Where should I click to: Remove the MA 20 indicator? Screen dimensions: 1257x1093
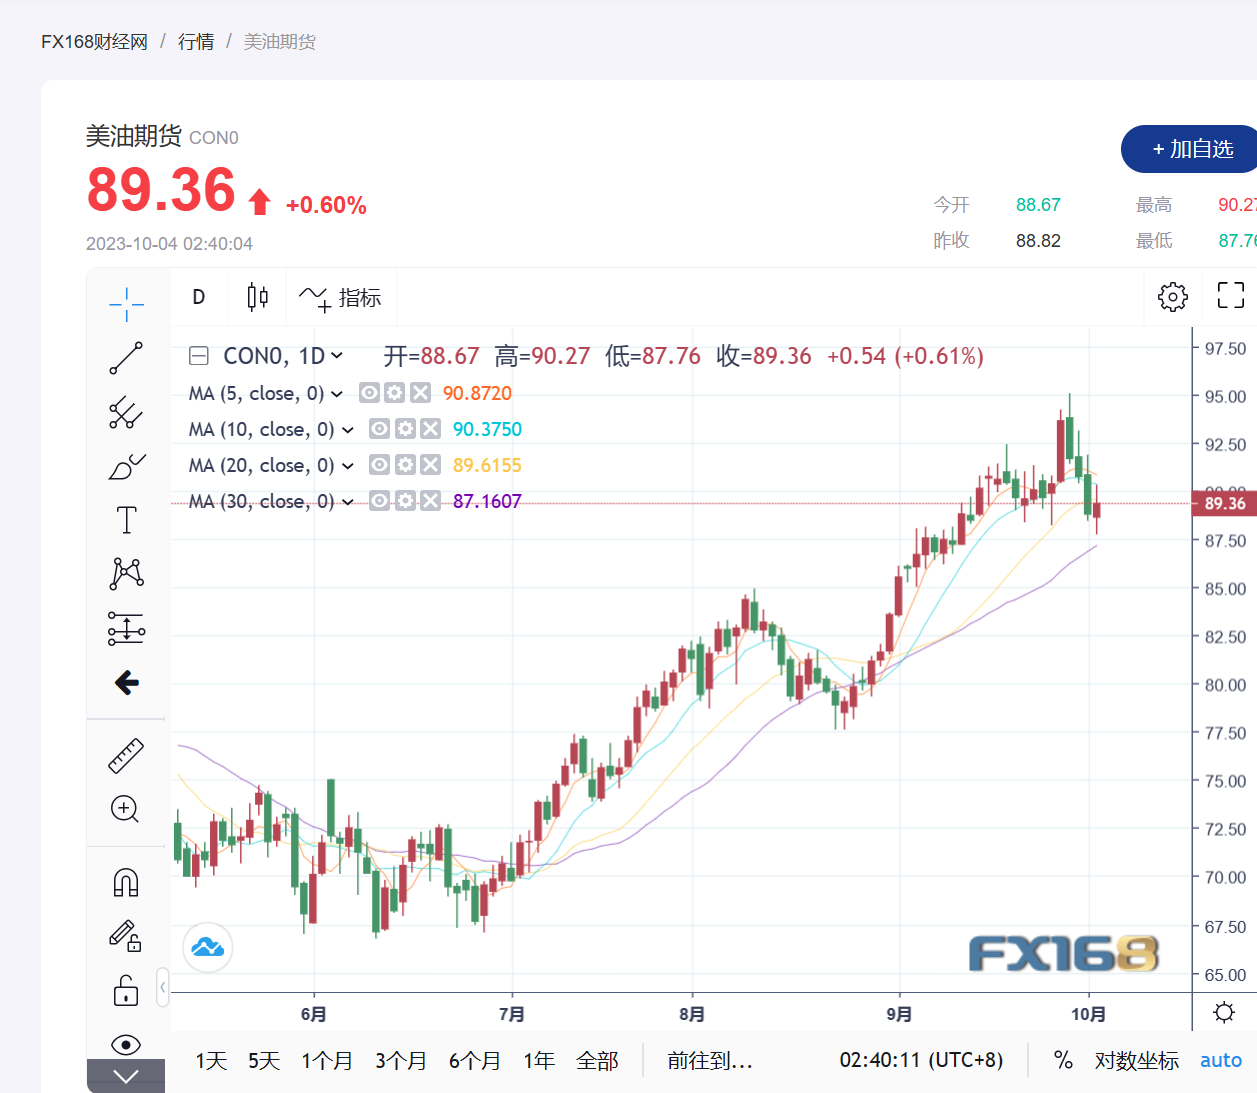pos(430,465)
